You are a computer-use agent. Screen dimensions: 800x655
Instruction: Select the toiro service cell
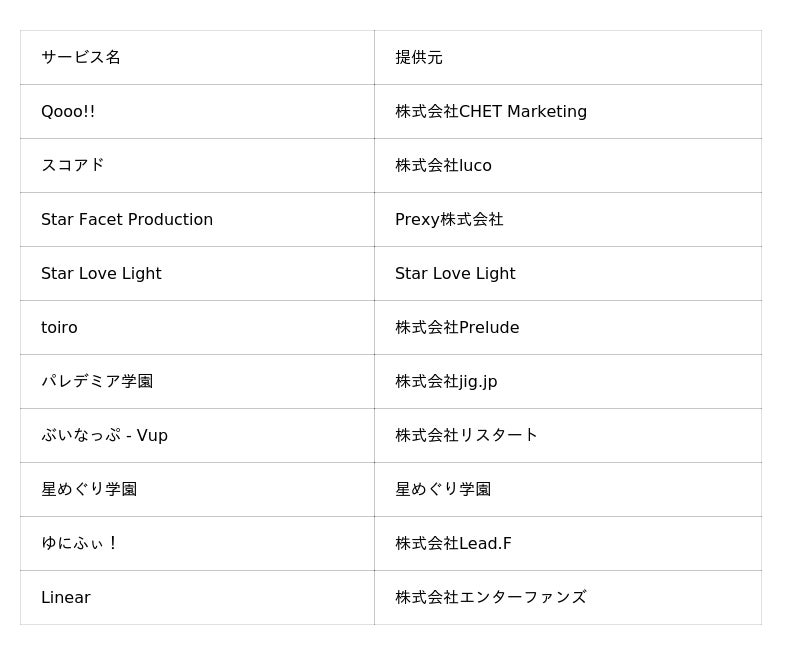click(59, 327)
